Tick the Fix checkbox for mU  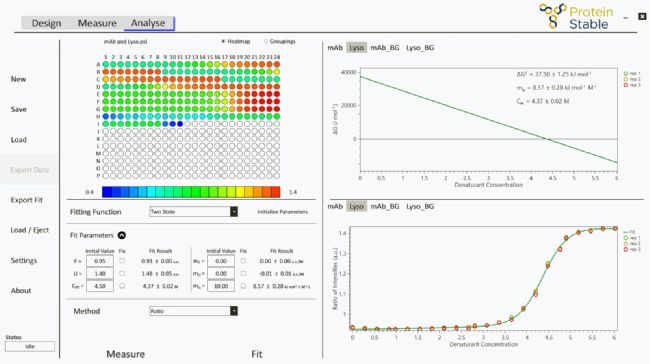[243, 274]
